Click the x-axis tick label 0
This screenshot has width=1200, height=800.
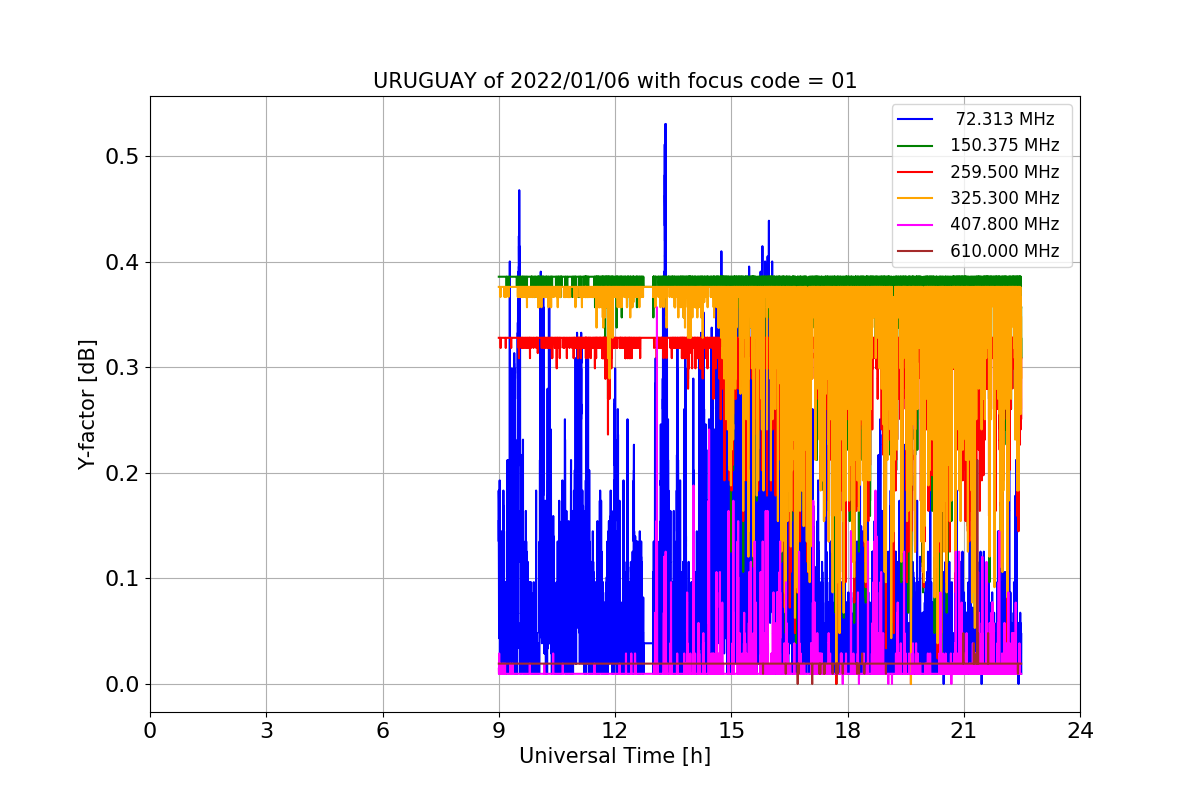(150, 731)
